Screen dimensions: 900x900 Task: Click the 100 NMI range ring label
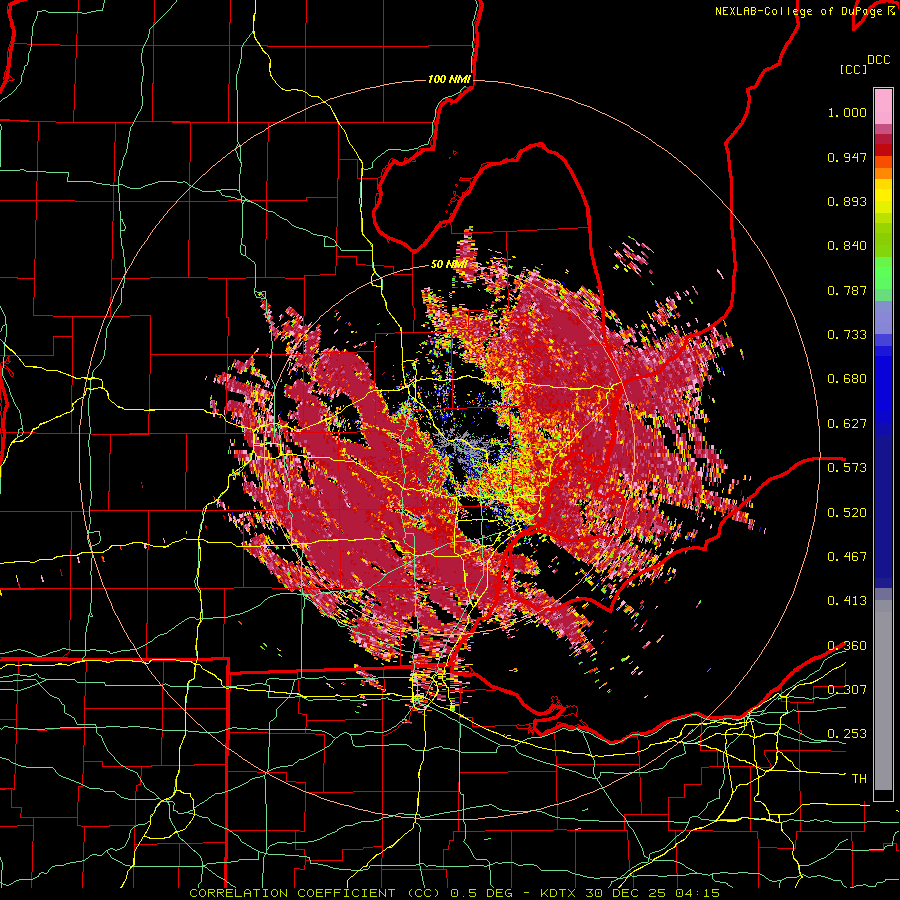click(x=449, y=79)
